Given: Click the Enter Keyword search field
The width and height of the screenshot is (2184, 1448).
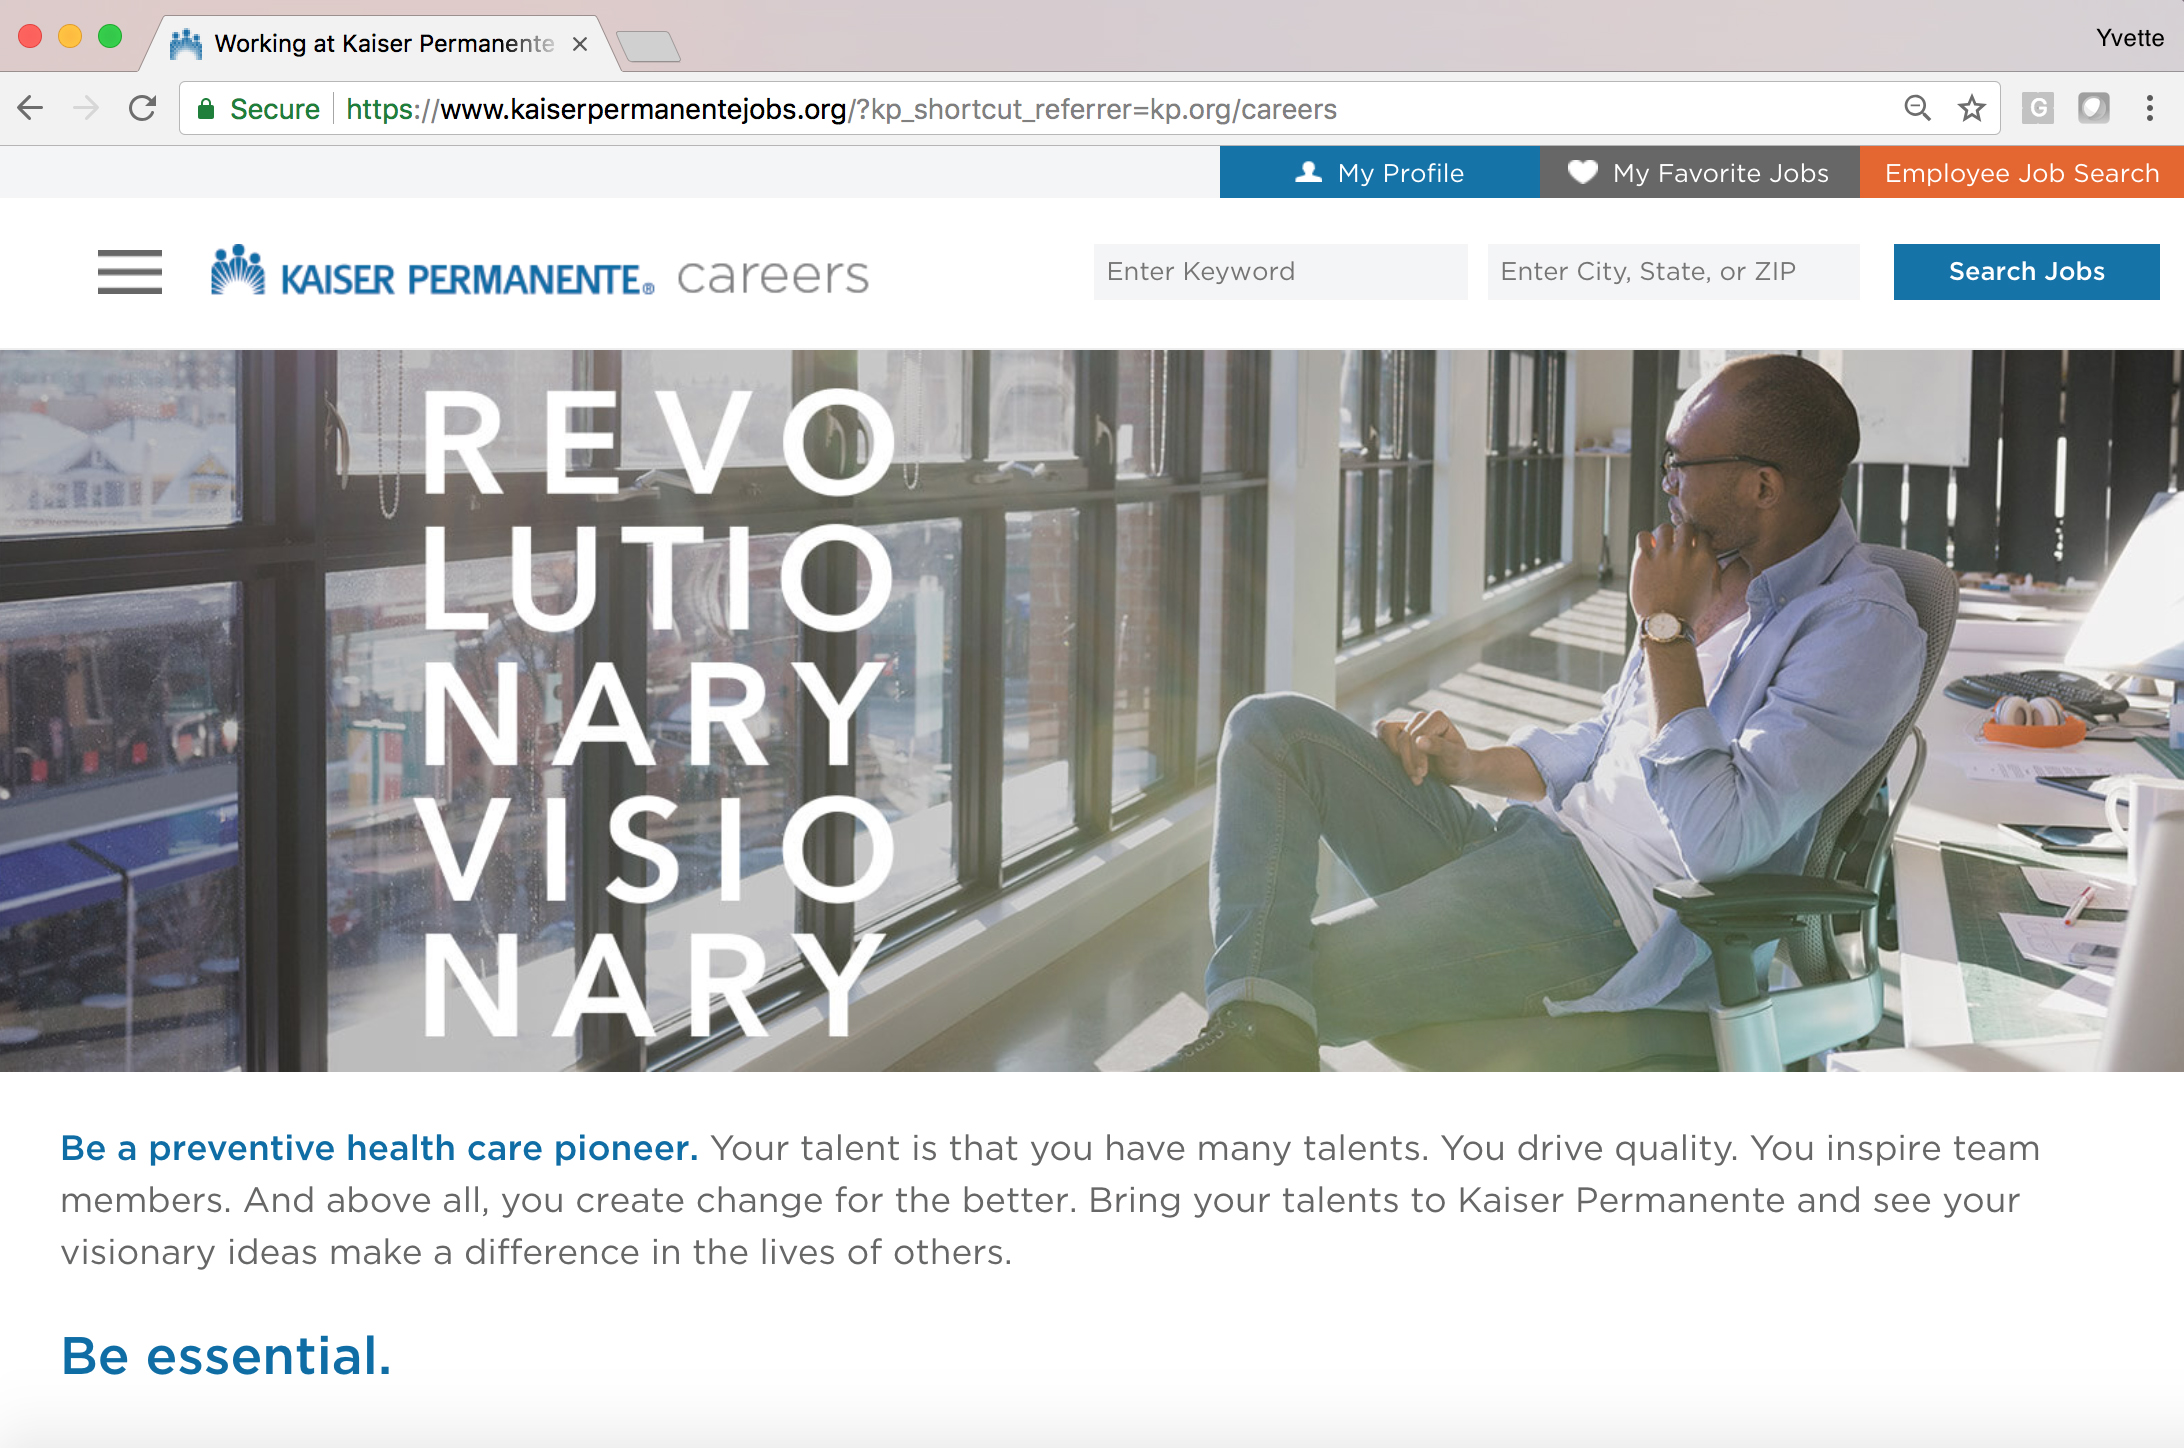Looking at the screenshot, I should [1281, 272].
